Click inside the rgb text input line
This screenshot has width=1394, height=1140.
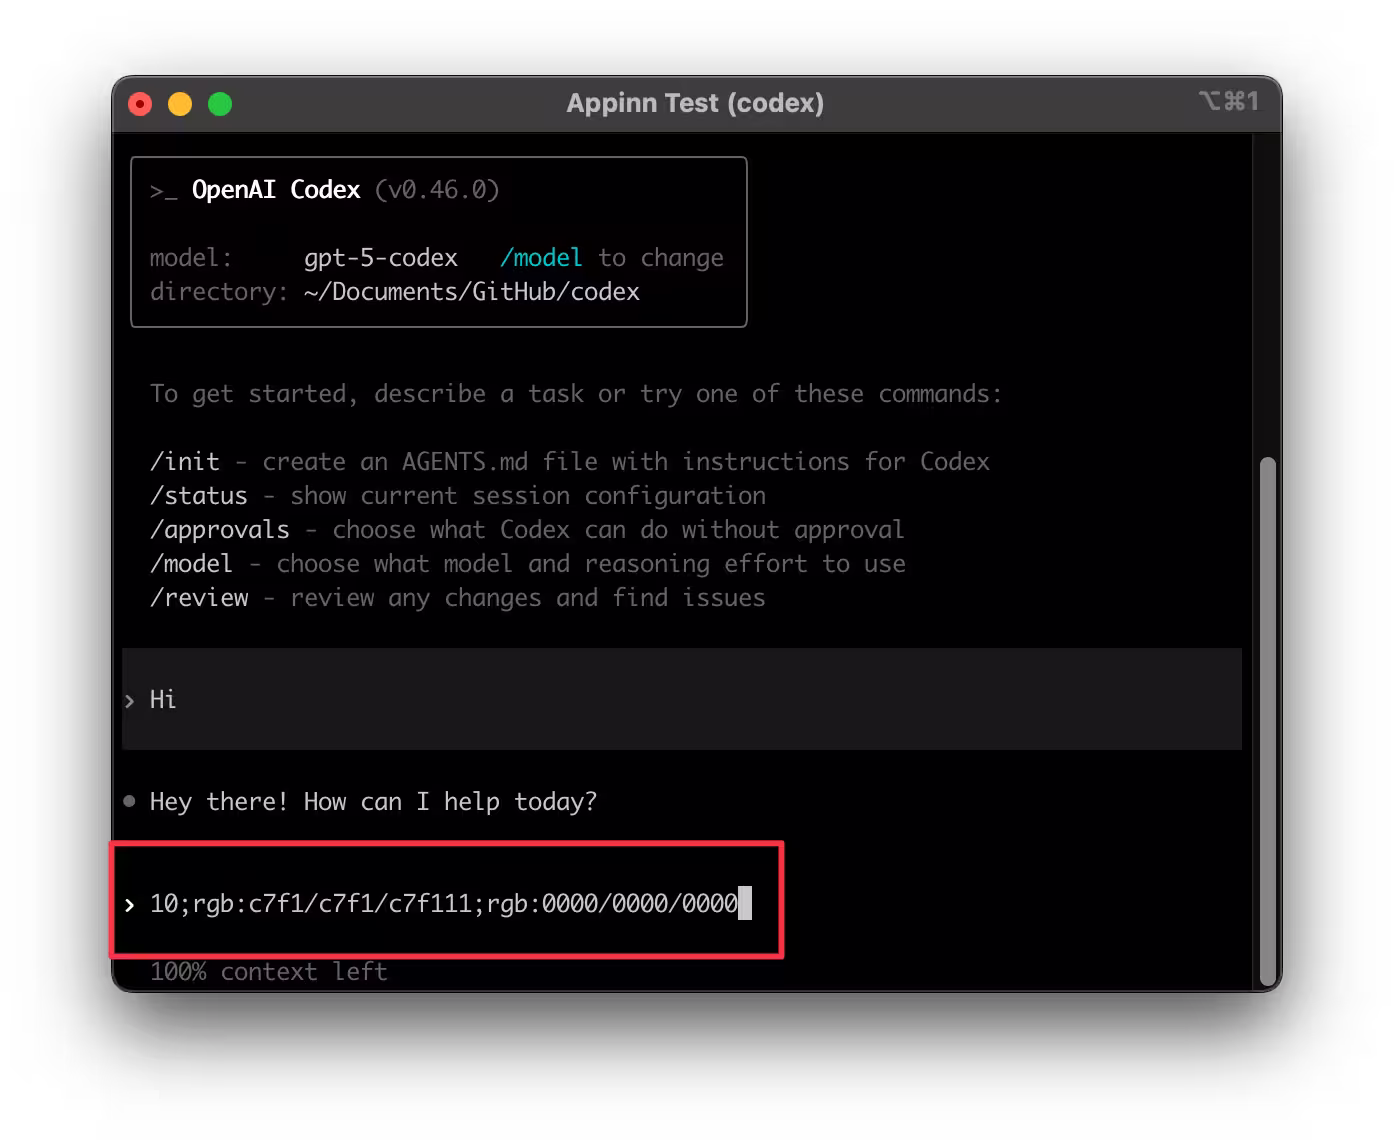pos(443,904)
